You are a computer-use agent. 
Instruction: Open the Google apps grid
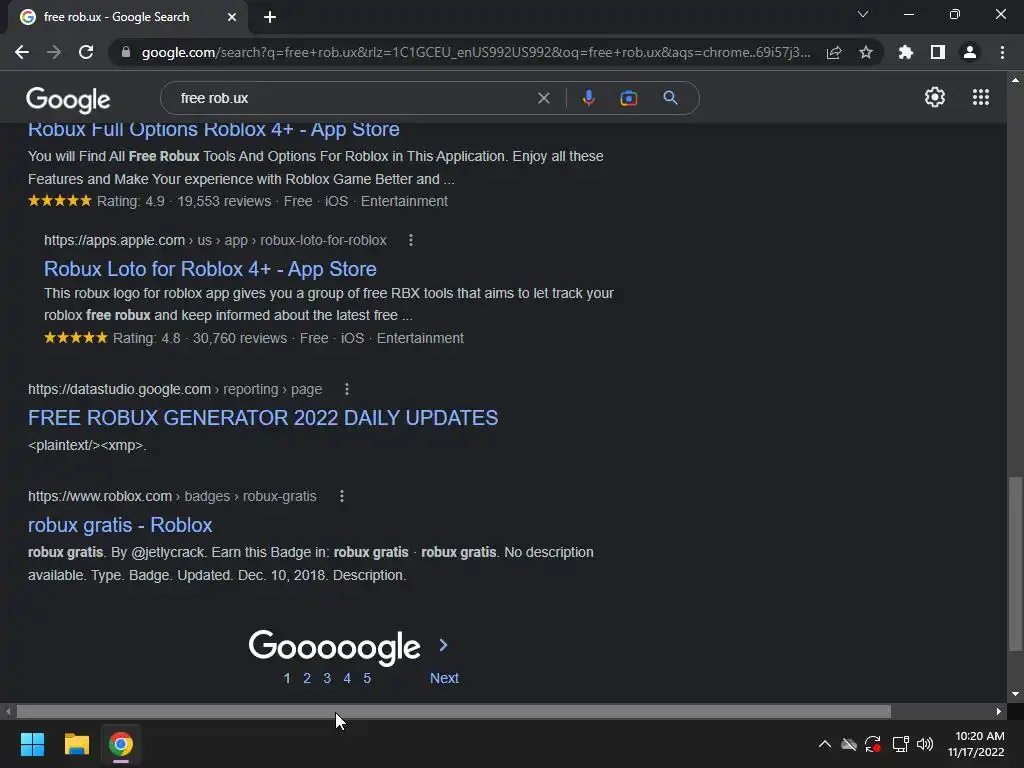tap(981, 97)
